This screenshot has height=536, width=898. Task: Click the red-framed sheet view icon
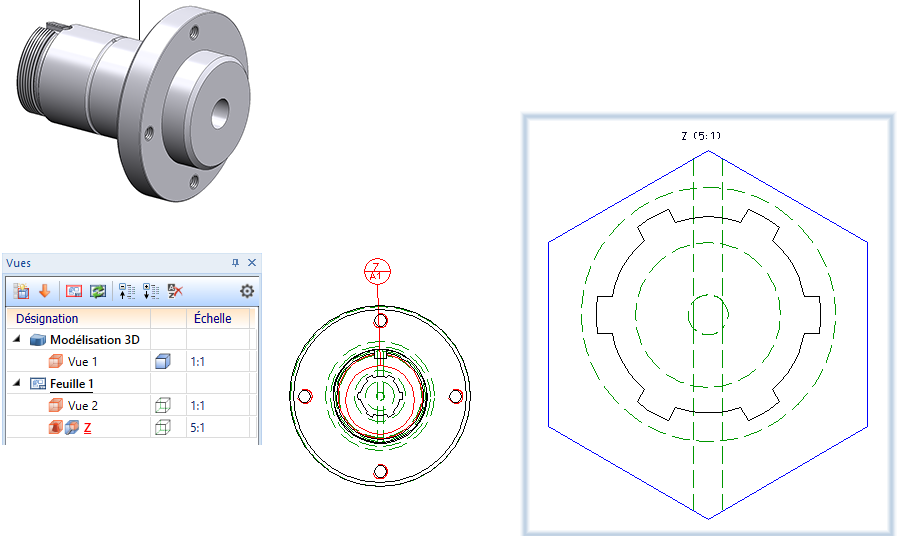[x=74, y=291]
